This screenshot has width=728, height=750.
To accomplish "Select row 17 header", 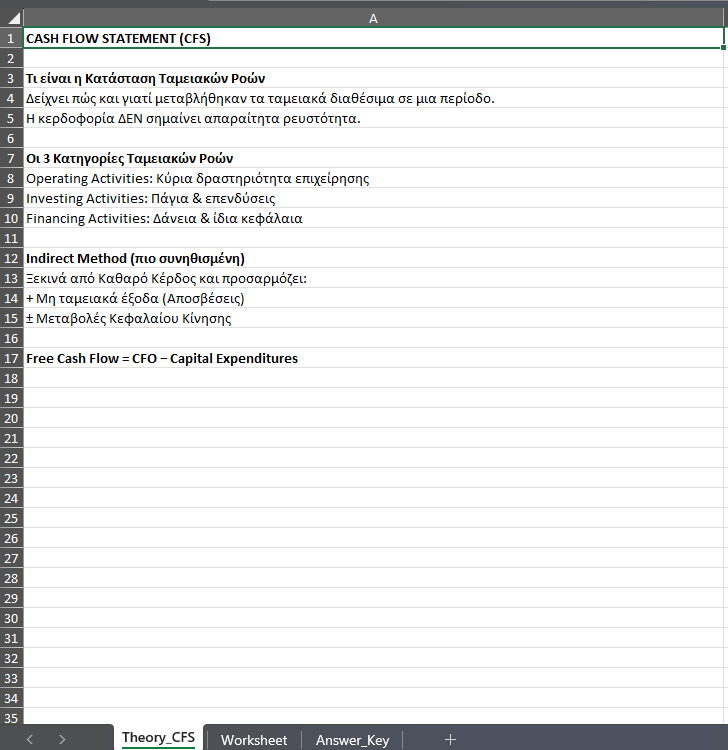I will (11, 358).
